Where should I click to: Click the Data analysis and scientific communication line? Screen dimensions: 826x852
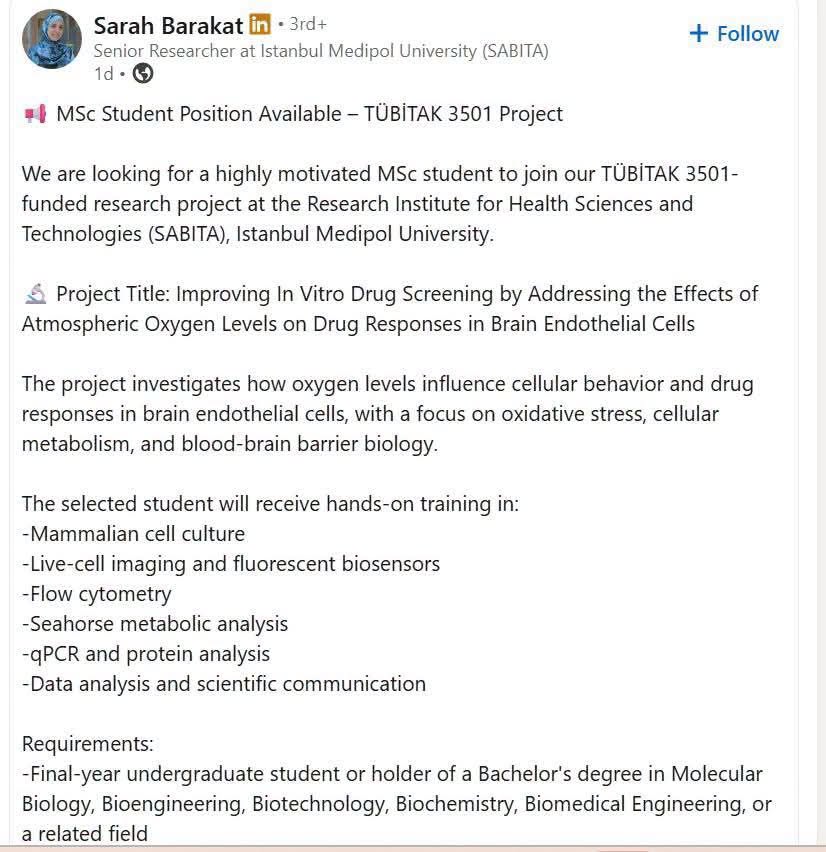[x=224, y=684]
